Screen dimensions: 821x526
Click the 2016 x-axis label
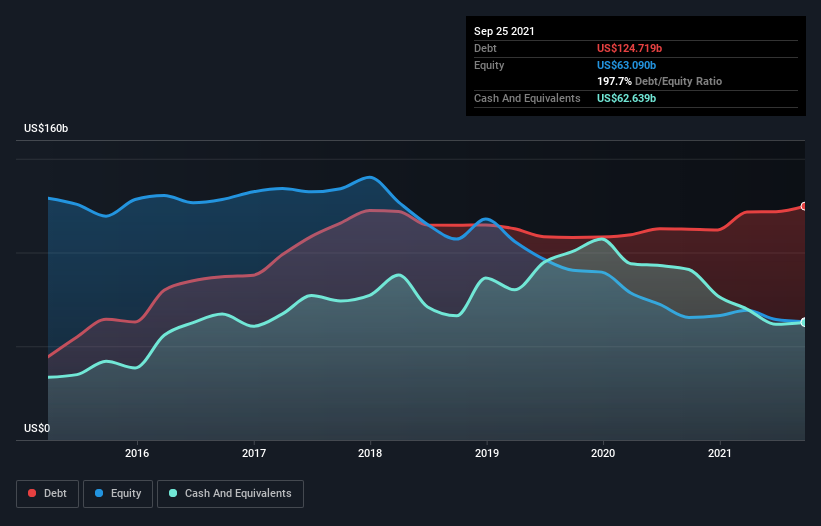(137, 453)
